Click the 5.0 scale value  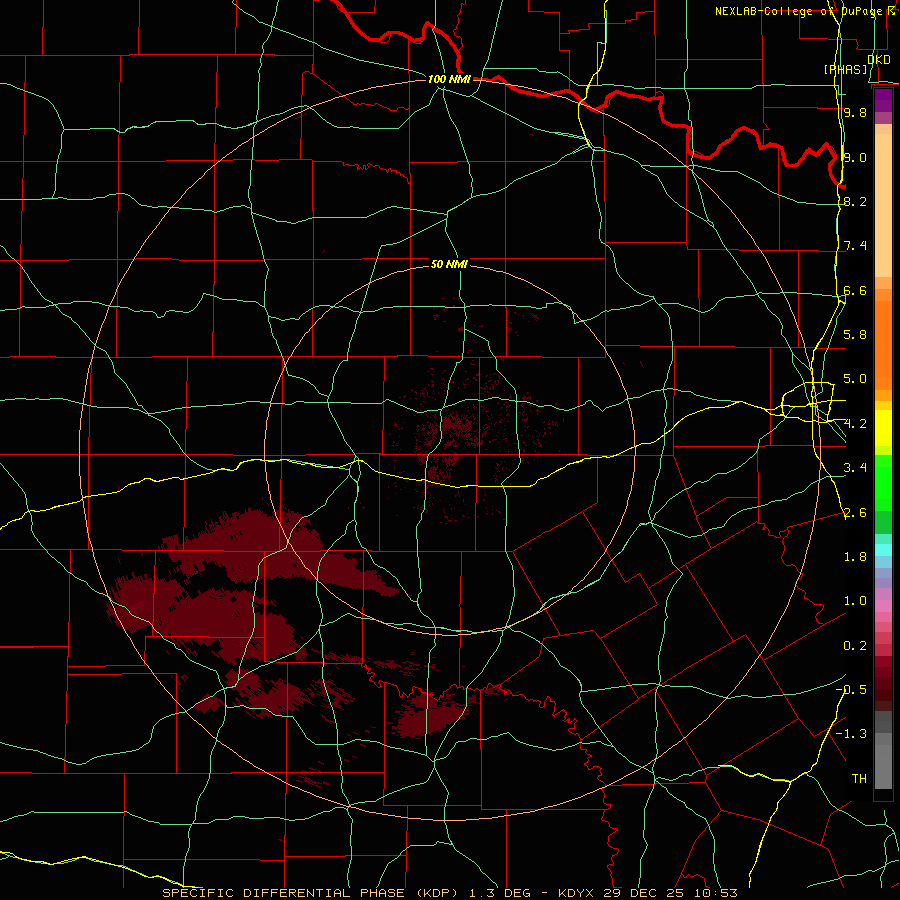coord(855,379)
